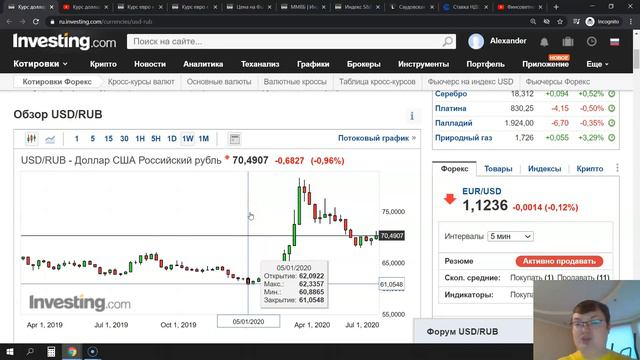Click the Chrome icon in taskbar
Screen dimensions: 640x360
pyautogui.click(x=72, y=351)
